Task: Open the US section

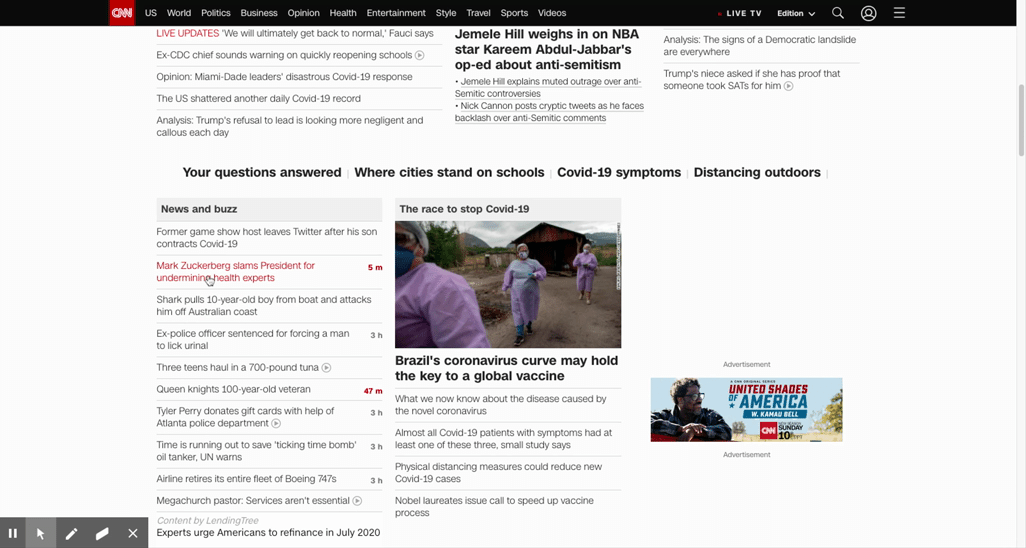Action: coord(150,12)
